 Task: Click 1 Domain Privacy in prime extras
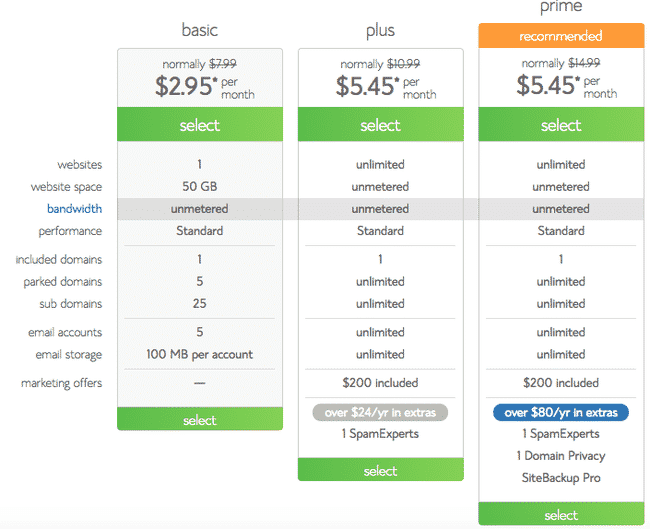click(x=561, y=456)
